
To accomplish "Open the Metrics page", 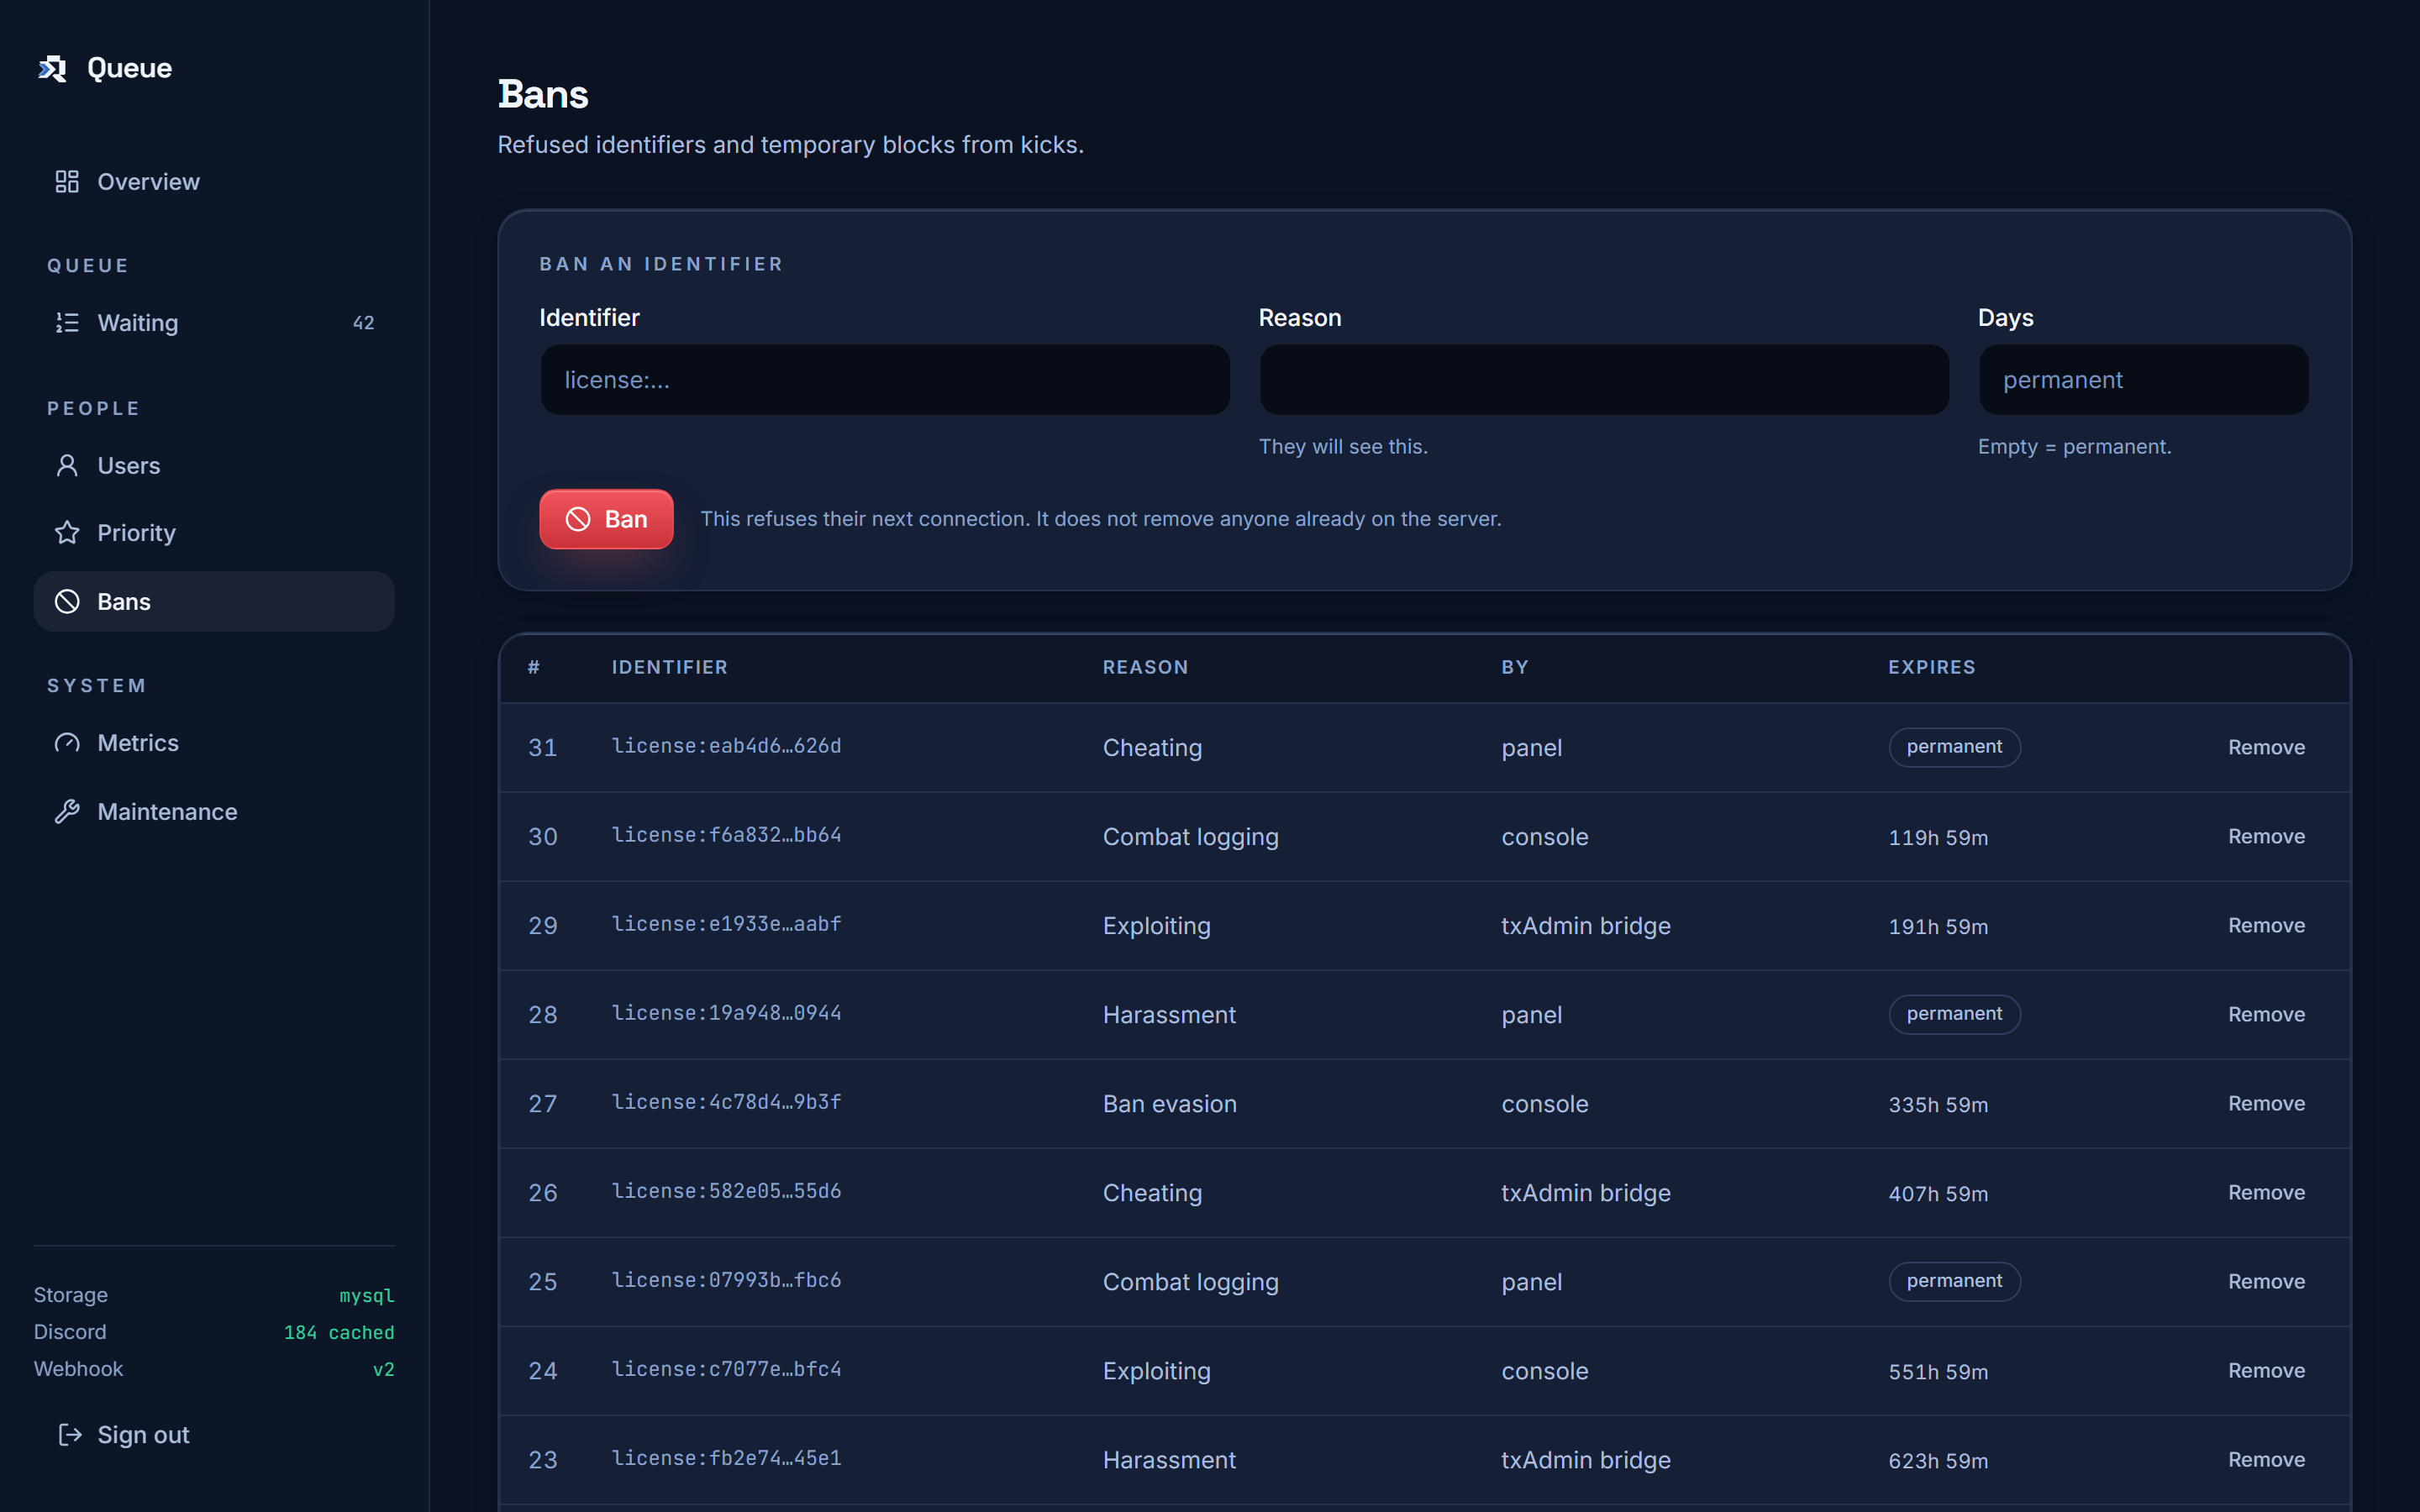I will click(214, 743).
